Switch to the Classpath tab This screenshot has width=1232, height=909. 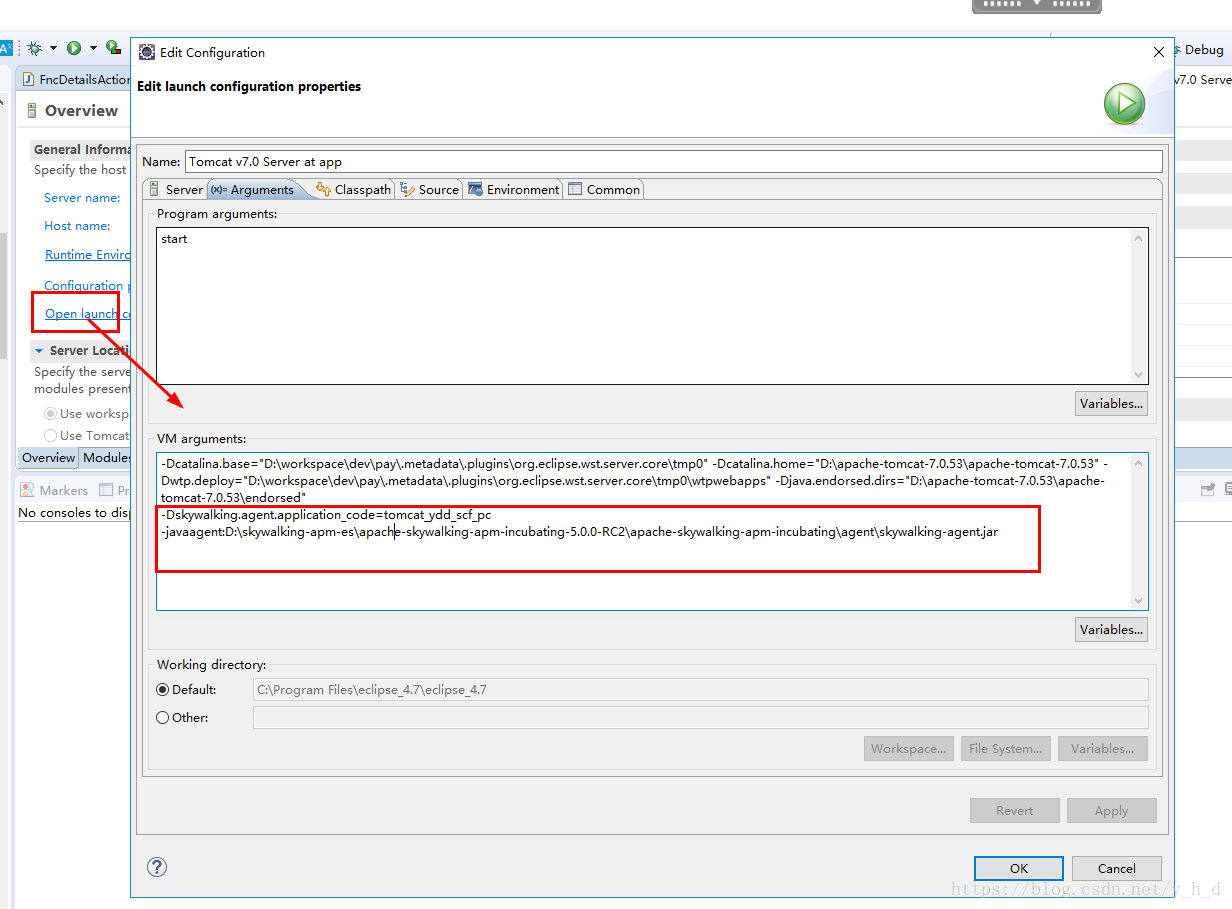(353, 189)
